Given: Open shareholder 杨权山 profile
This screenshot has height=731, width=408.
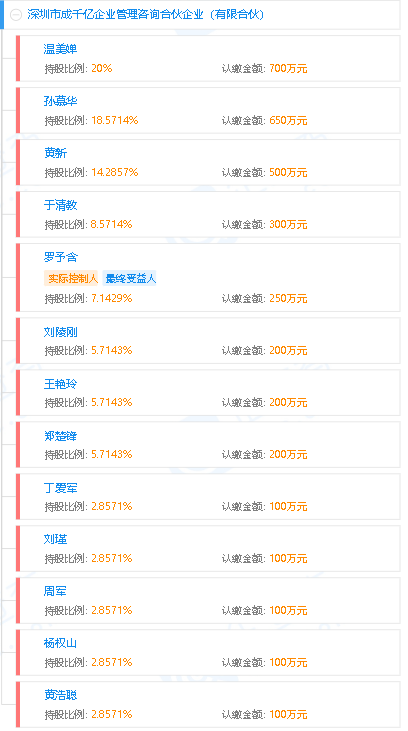Looking at the screenshot, I should [x=60, y=644].
